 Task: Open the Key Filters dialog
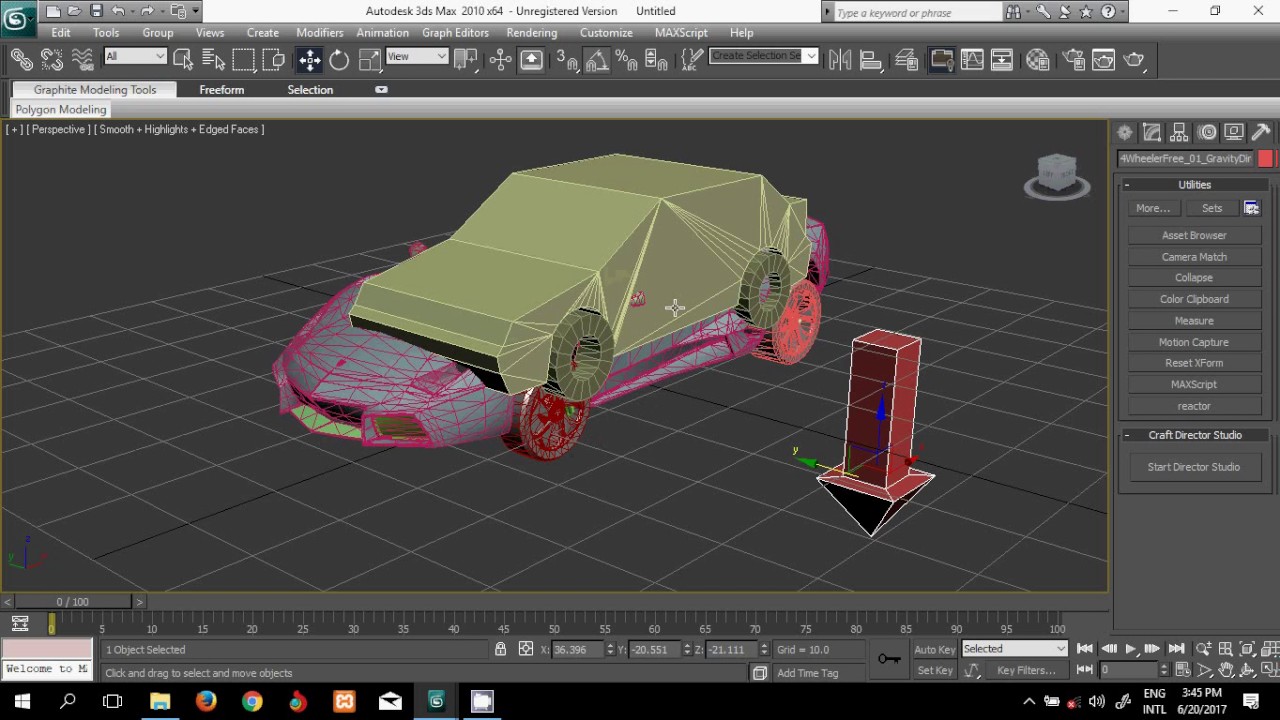click(x=1026, y=671)
